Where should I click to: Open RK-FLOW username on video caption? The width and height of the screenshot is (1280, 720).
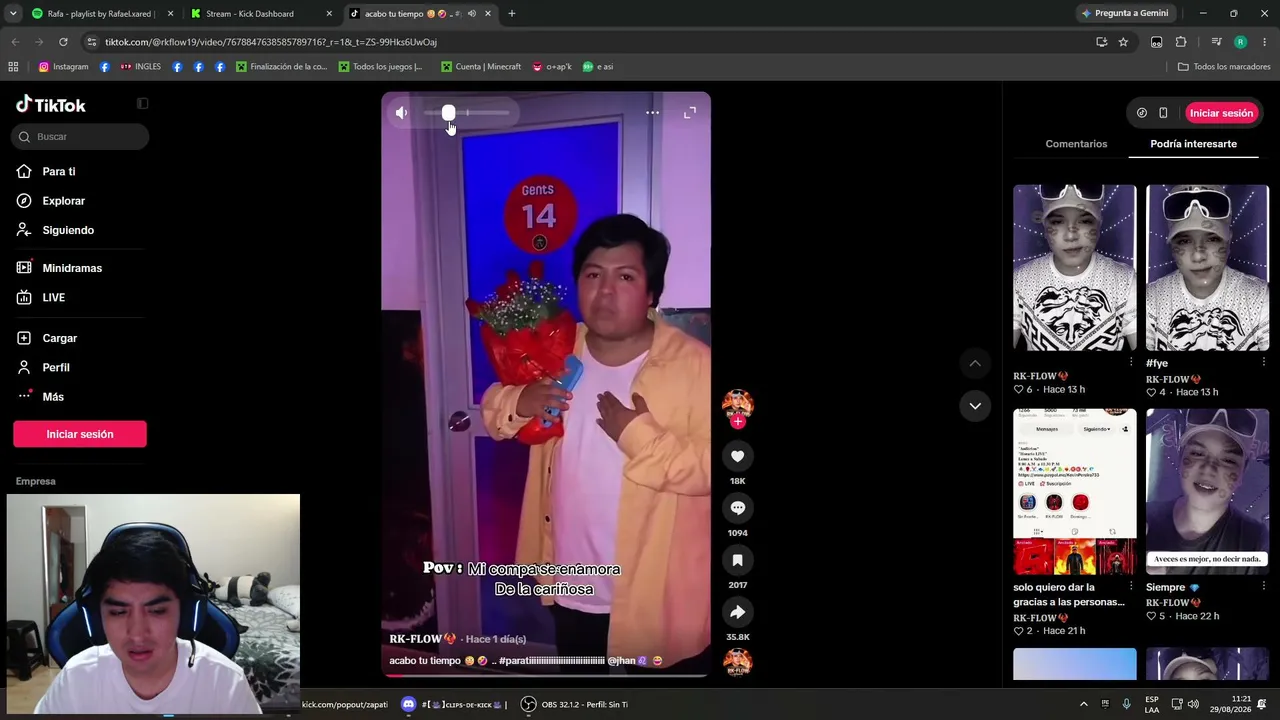click(x=422, y=639)
